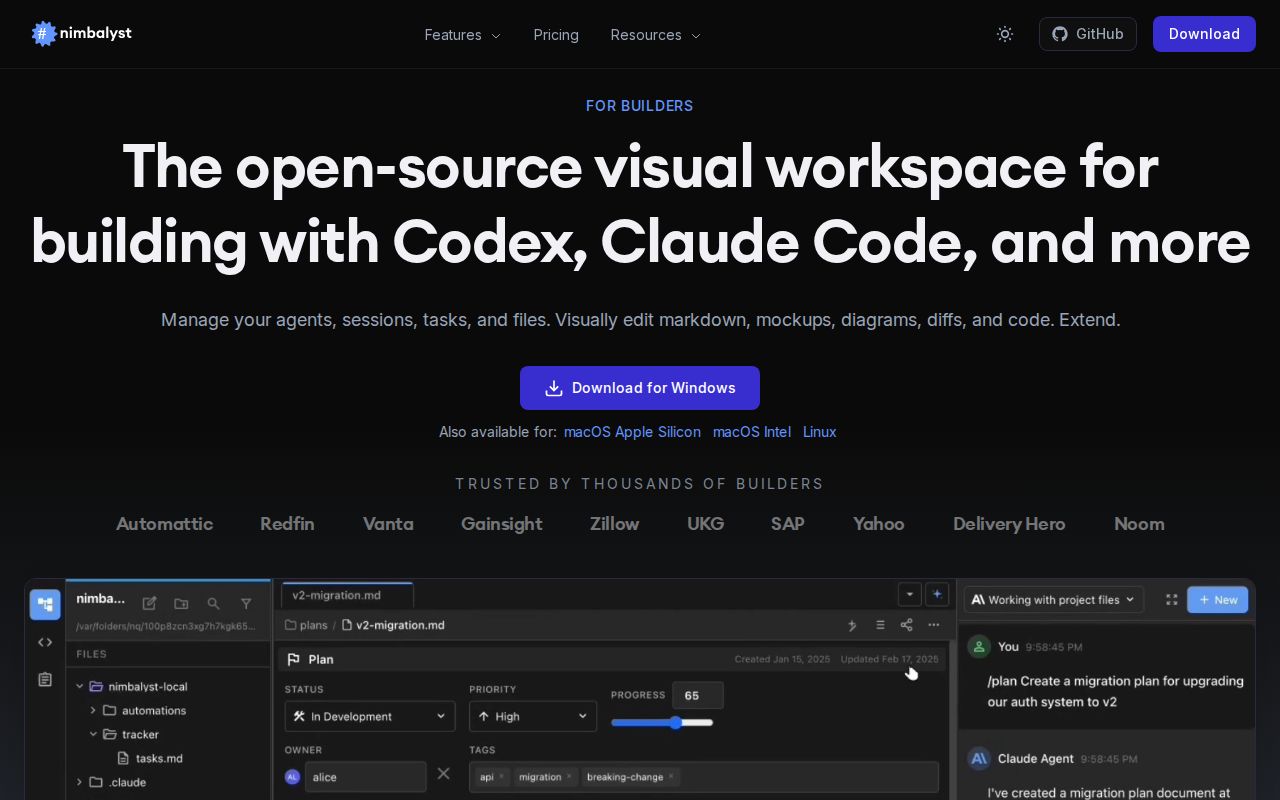Click the /plan migration message text

1115,691
